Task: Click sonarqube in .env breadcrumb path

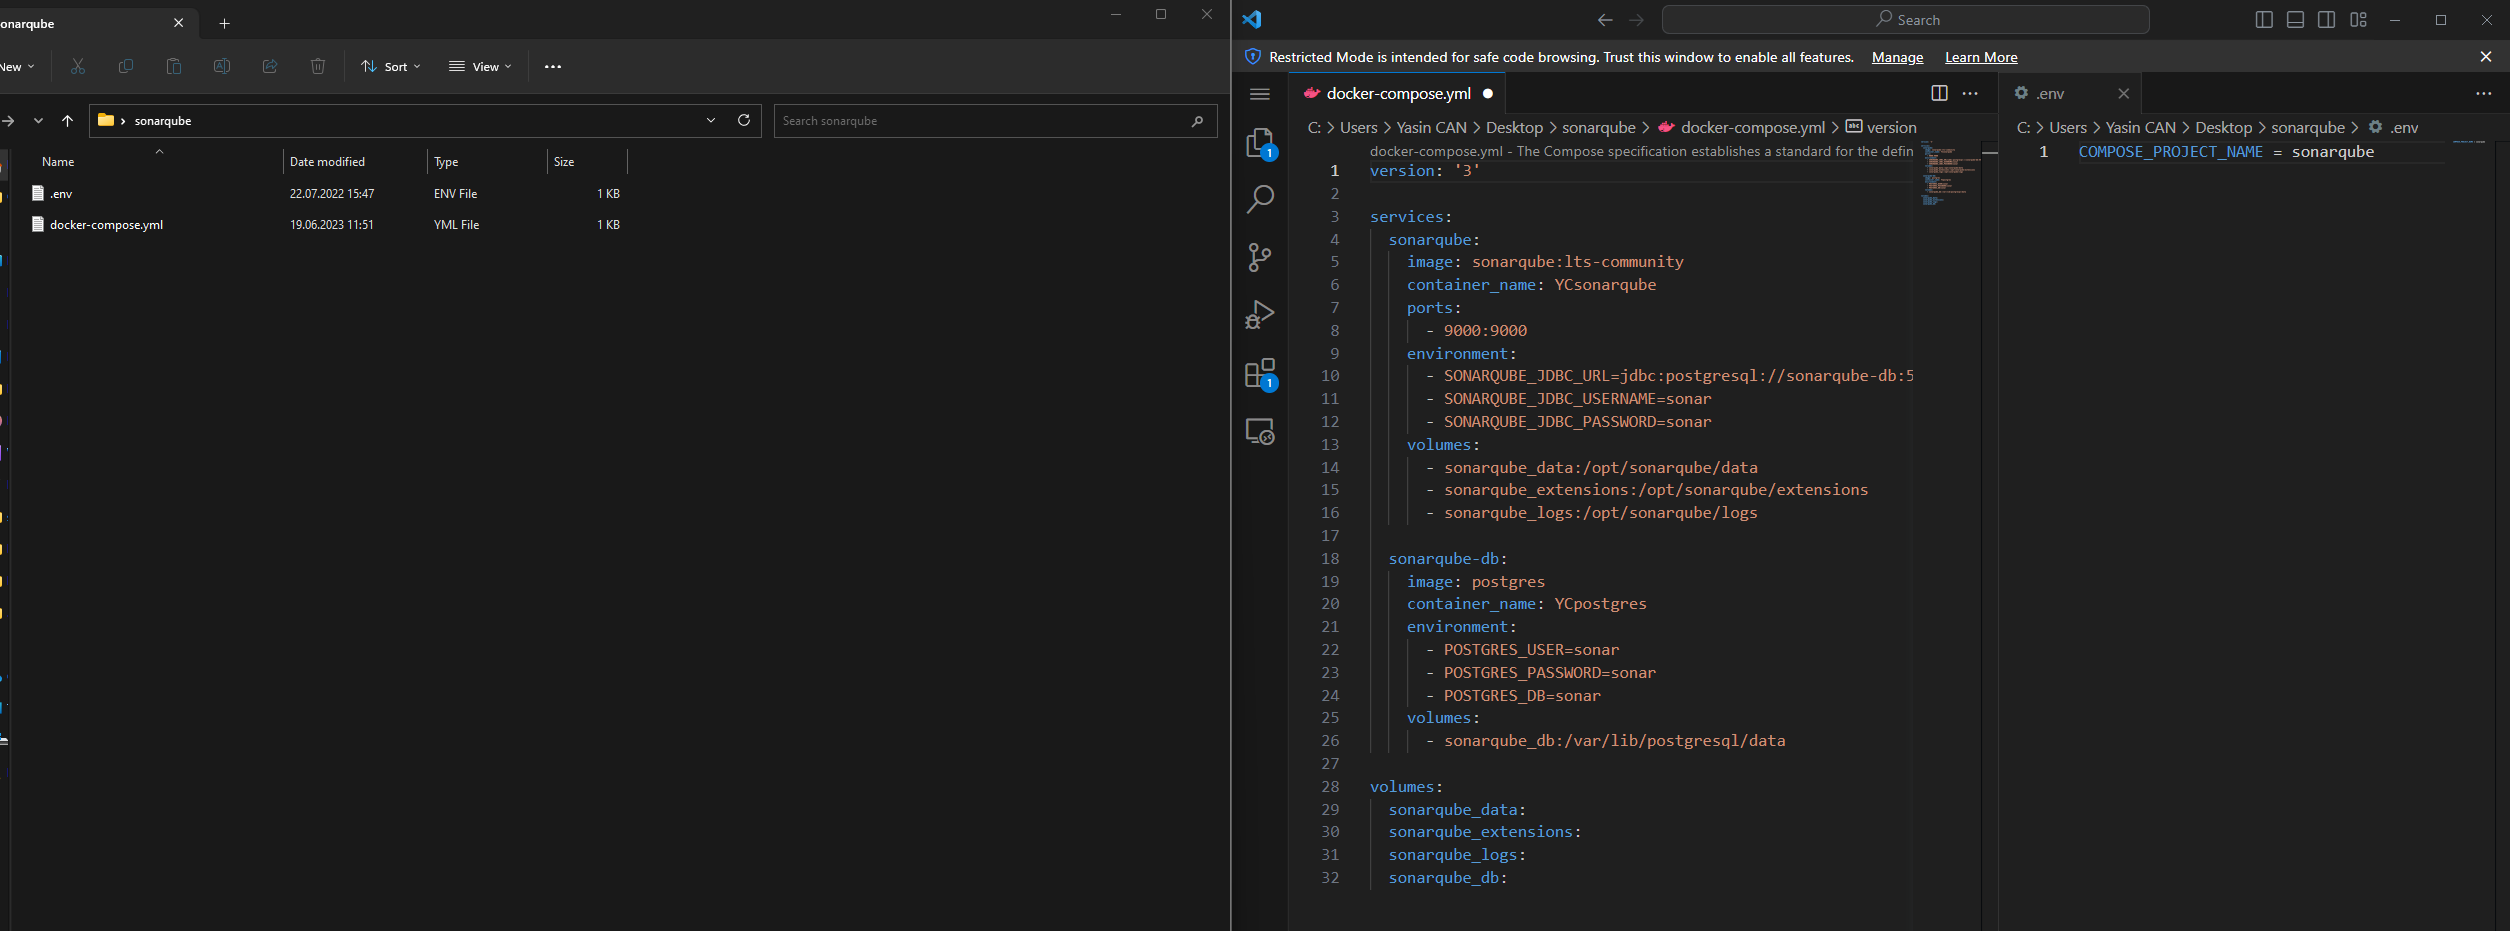Action: pyautogui.click(x=2307, y=127)
